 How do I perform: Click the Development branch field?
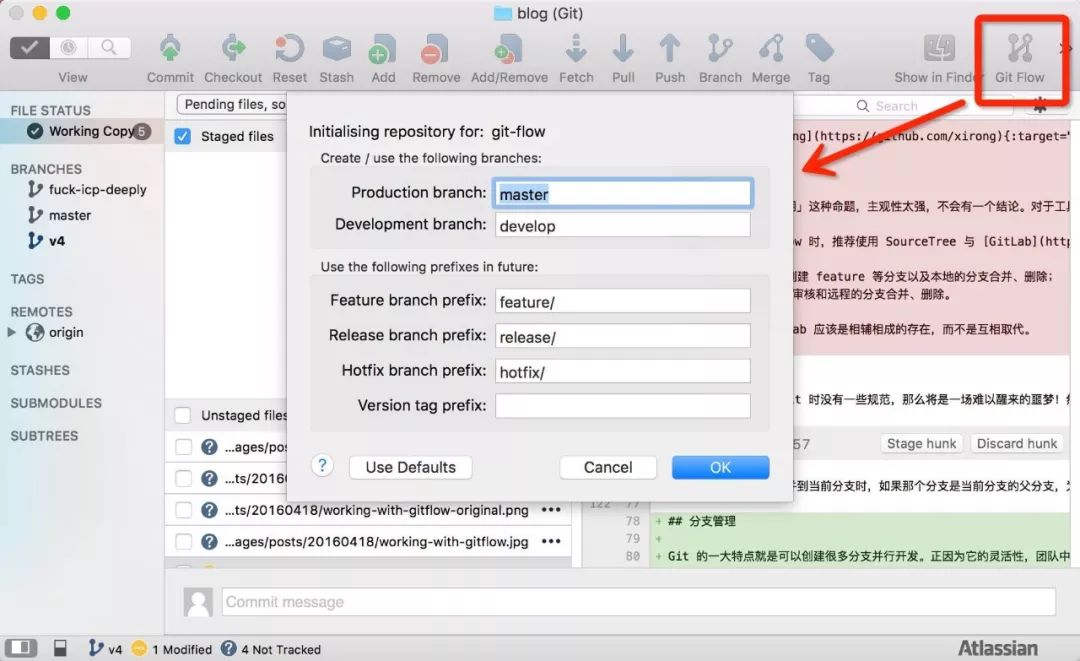pyautogui.click(x=623, y=225)
